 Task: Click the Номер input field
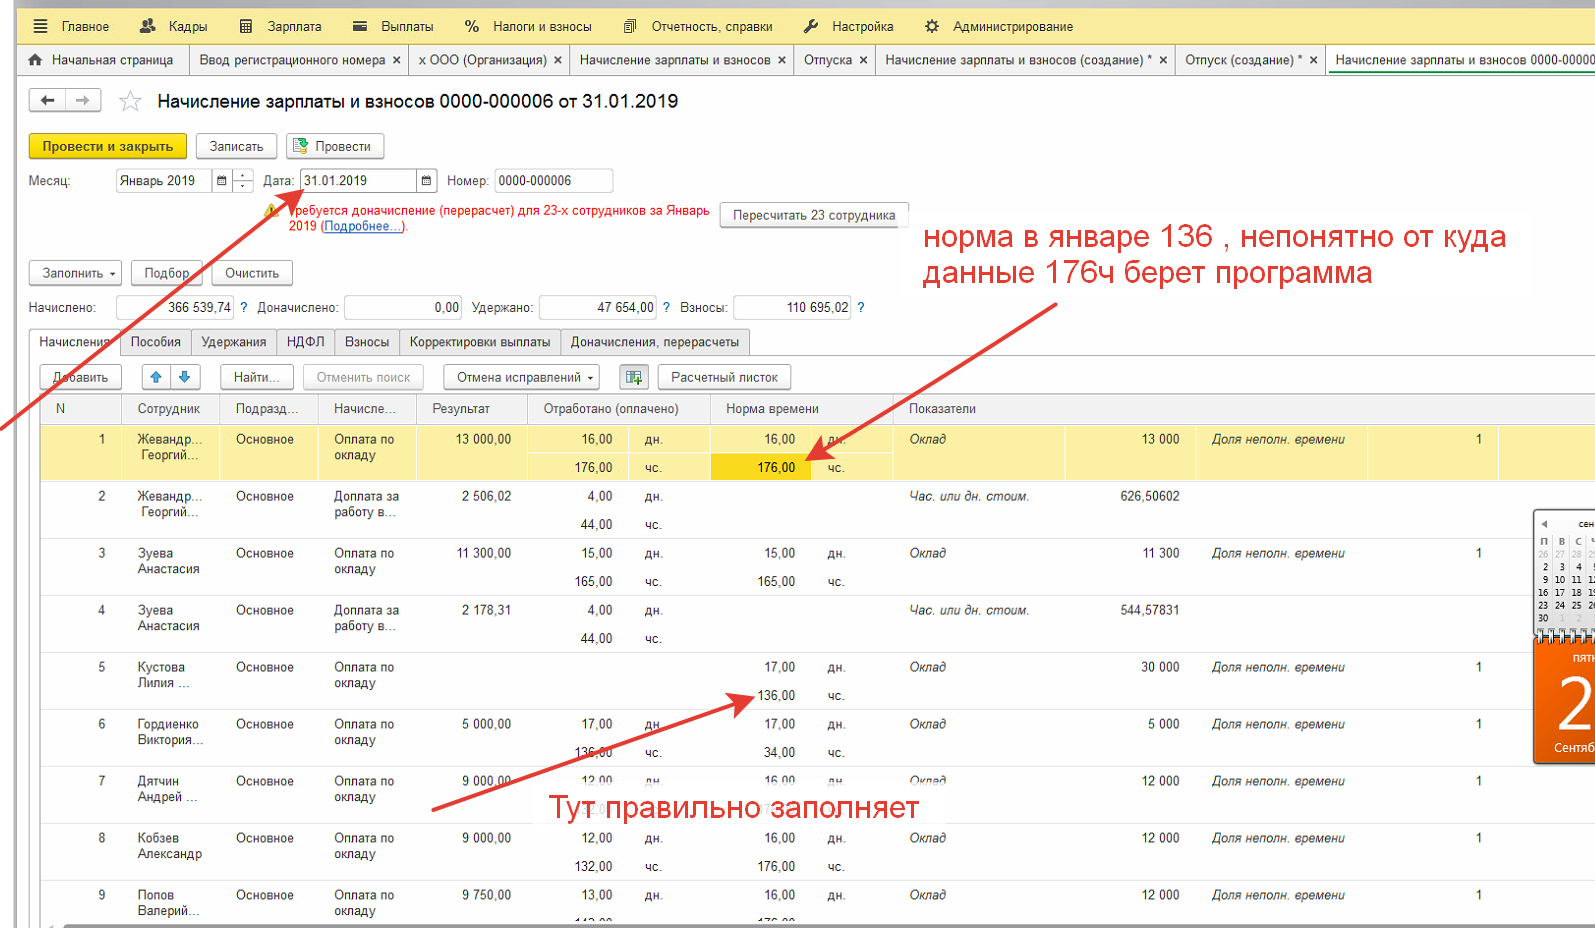[553, 181]
